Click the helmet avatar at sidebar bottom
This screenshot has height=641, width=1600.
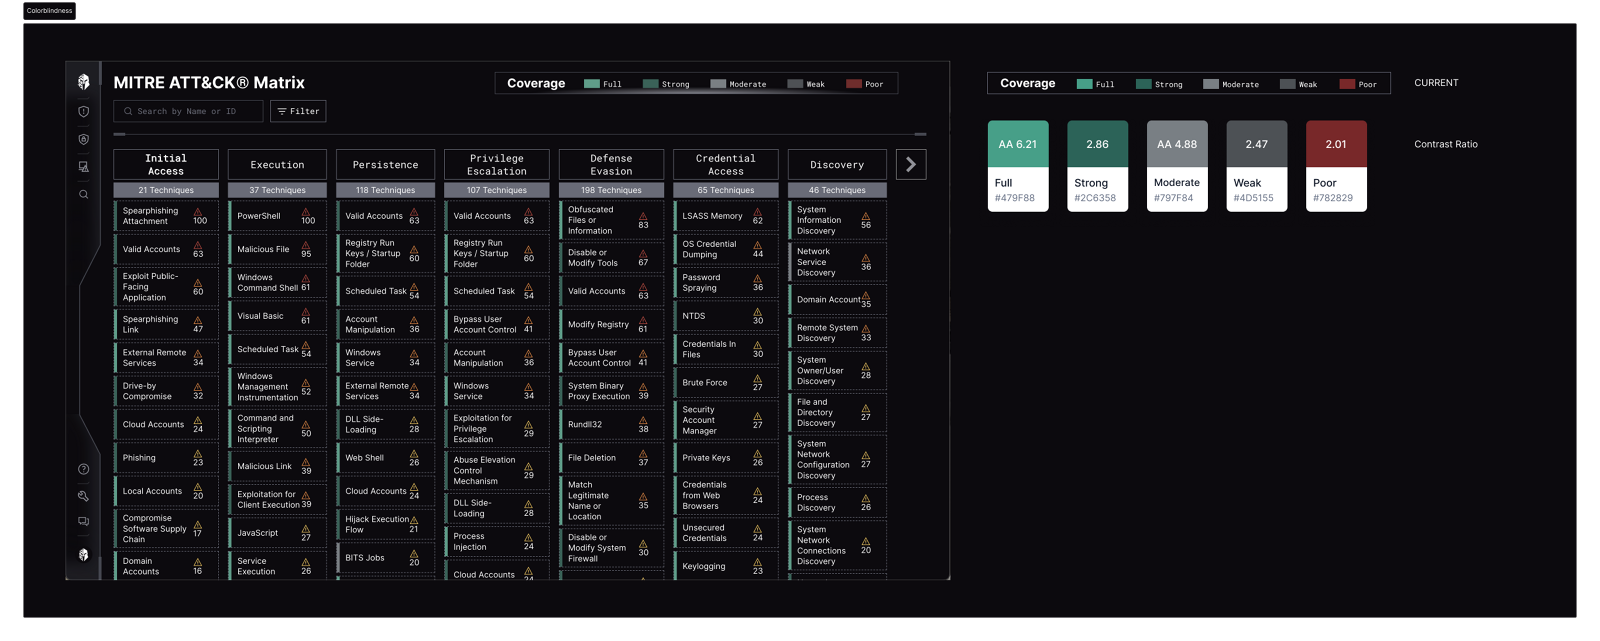[x=84, y=555]
